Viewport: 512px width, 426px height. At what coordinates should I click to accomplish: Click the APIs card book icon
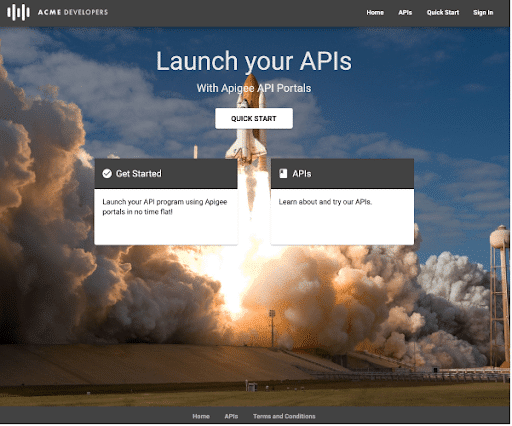coord(283,174)
